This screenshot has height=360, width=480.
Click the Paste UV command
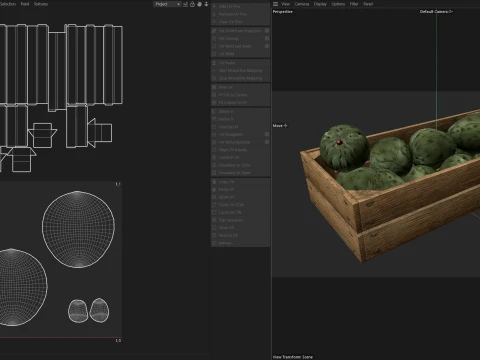240,189
